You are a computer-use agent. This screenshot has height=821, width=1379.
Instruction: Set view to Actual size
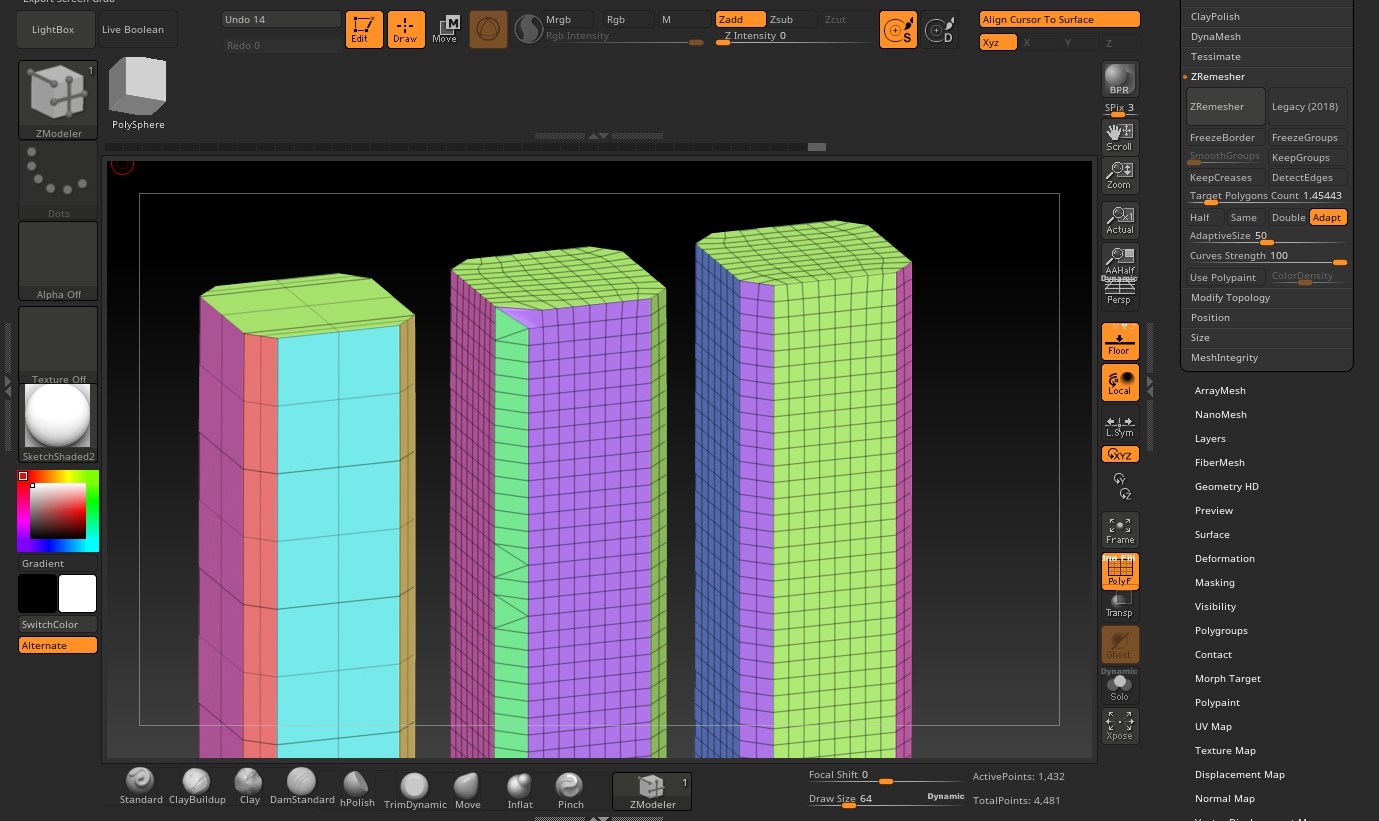point(1119,220)
